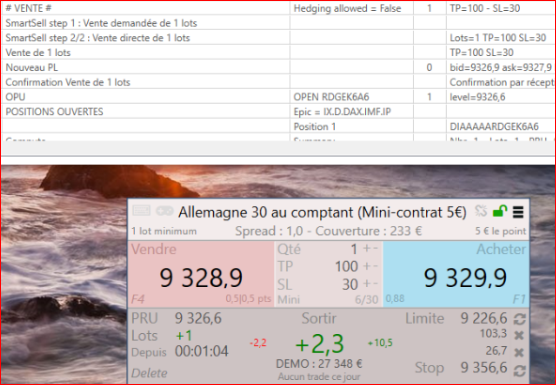Select the 'Vente de 1 lots' log row
Image resolution: width=556 pixels, height=385 pixels.
click(x=145, y=52)
